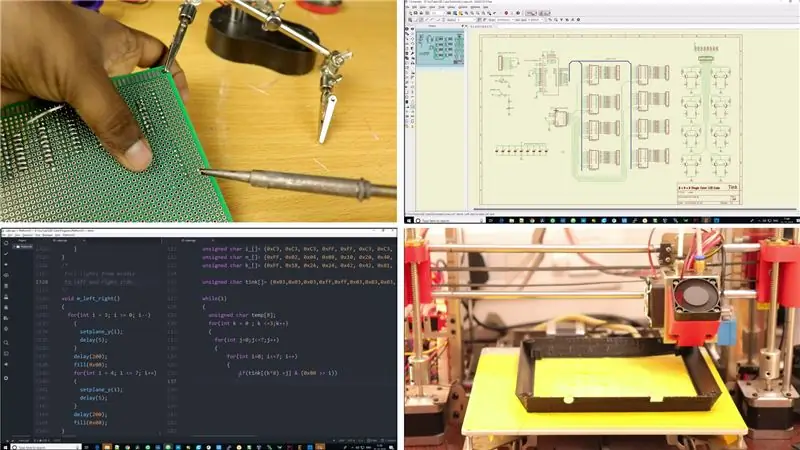Click the Windows search box below the schematic
Screen dimensions: 800x450
point(450,220)
